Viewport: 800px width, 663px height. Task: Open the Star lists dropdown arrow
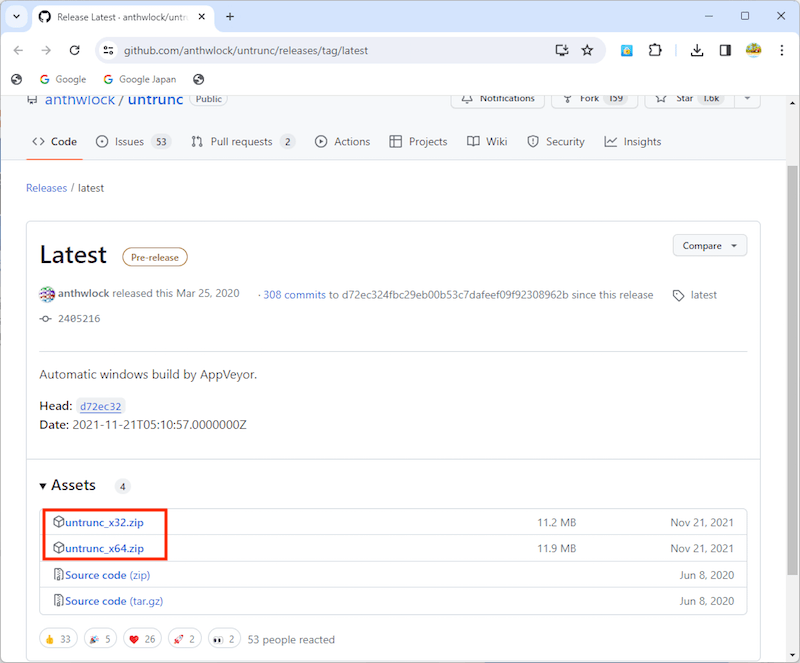(x=747, y=100)
